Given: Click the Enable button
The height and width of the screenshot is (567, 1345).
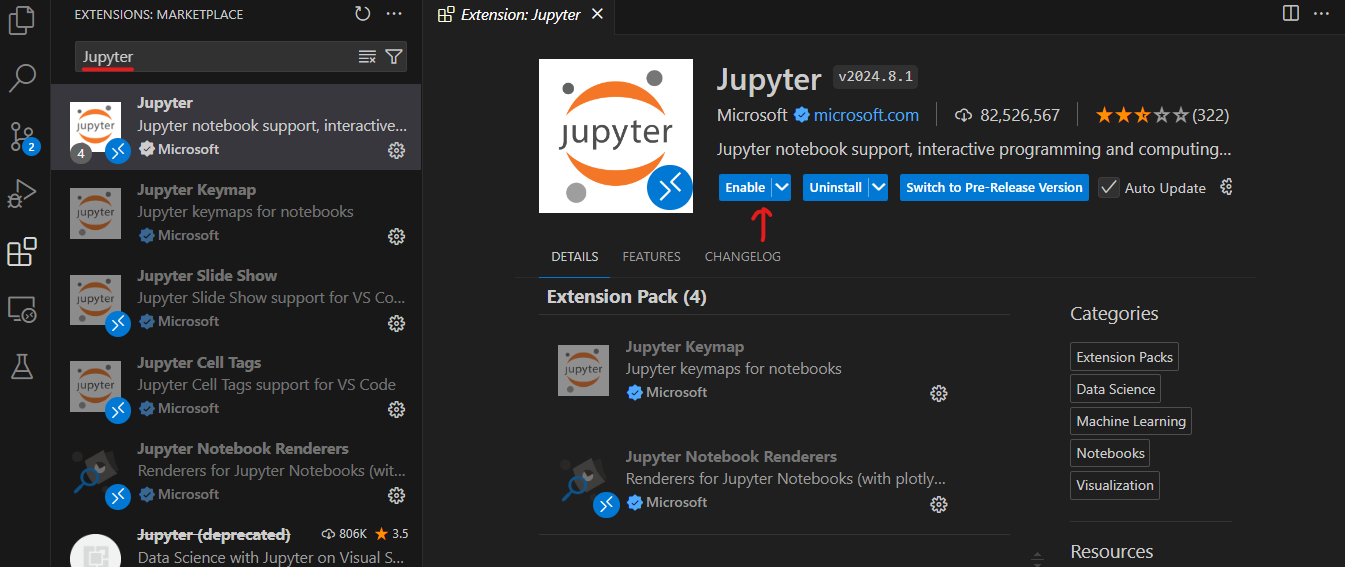Looking at the screenshot, I should click(x=745, y=187).
